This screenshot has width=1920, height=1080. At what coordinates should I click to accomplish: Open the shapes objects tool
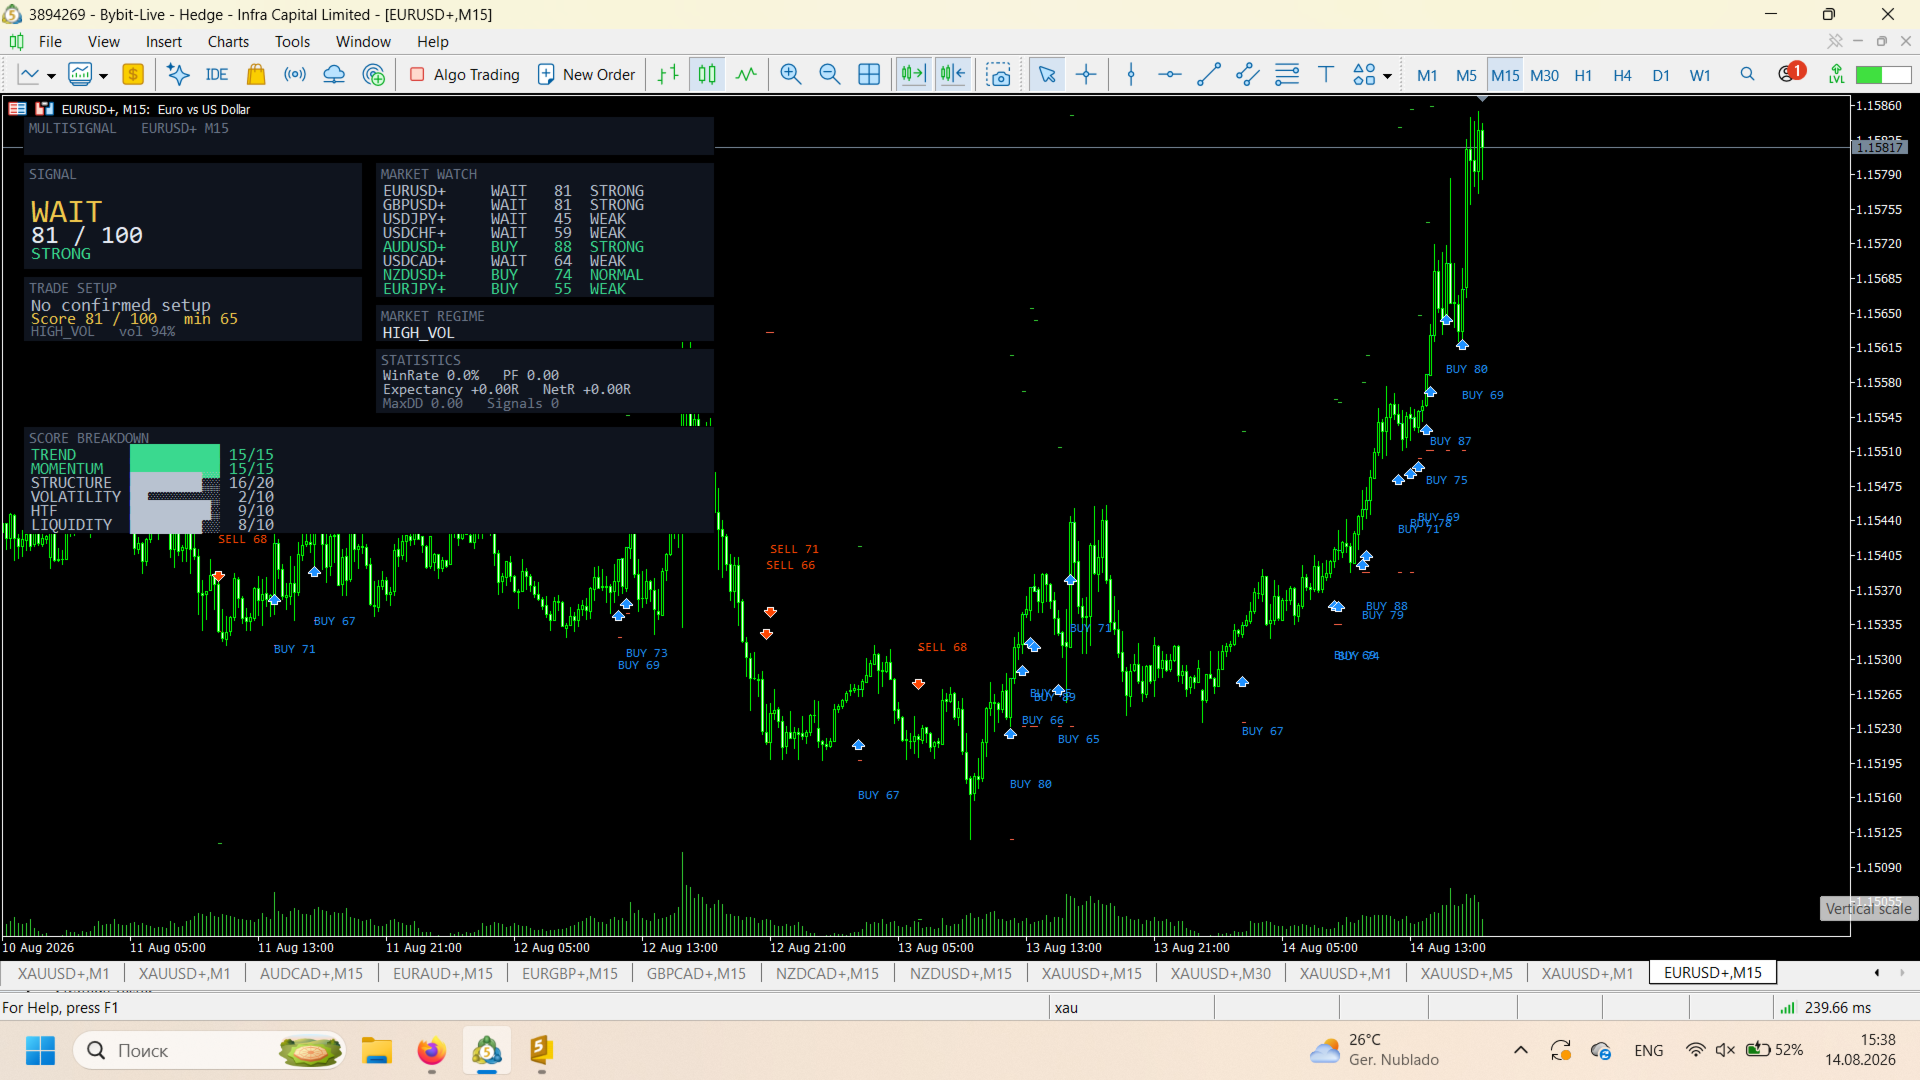[x=1364, y=74]
